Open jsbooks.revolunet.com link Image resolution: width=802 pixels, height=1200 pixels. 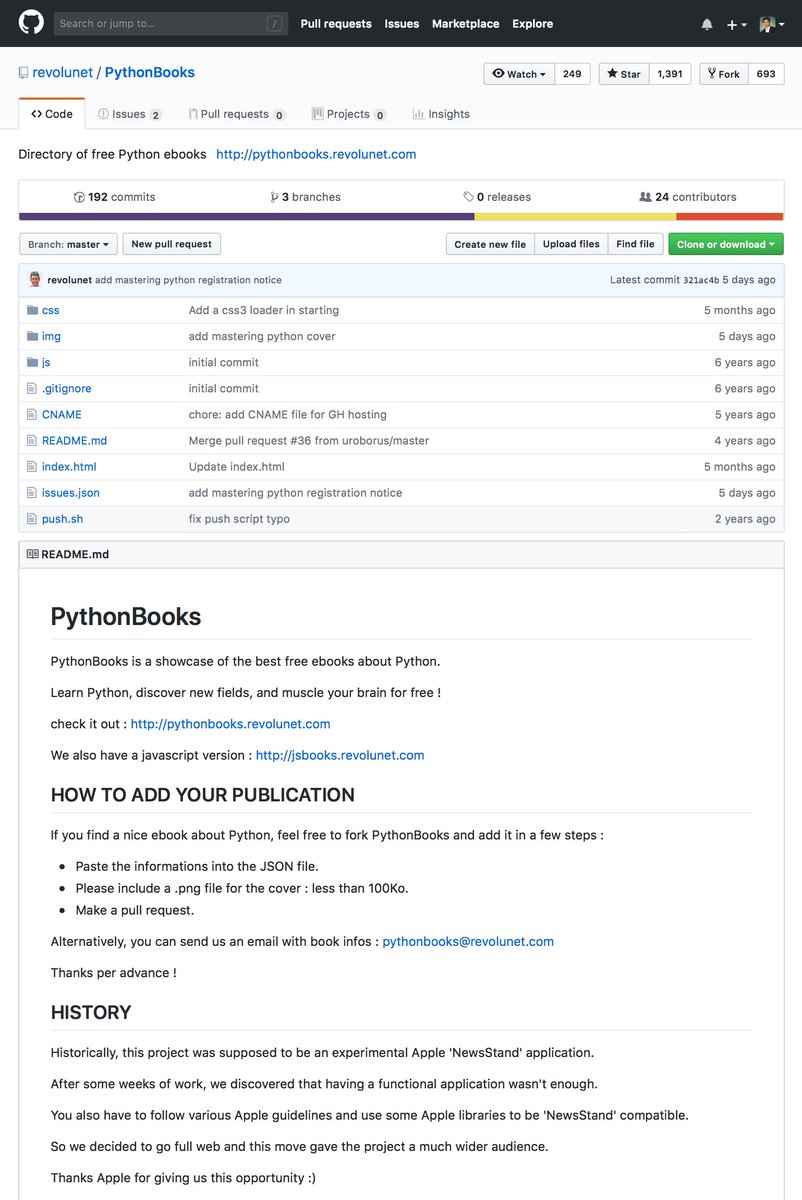[340, 755]
